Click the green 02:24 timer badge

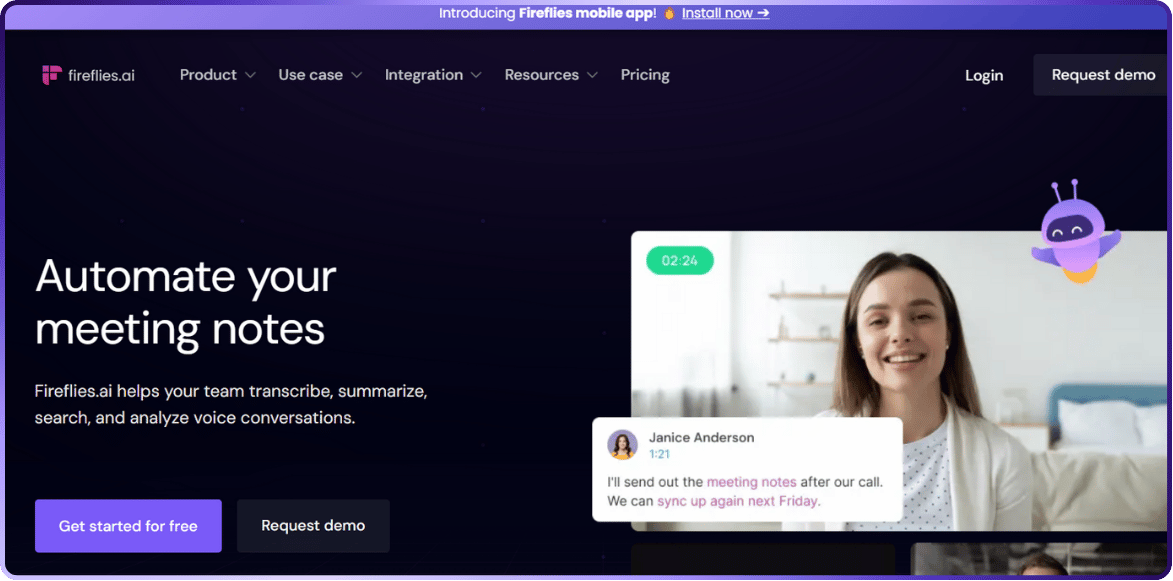tap(680, 260)
